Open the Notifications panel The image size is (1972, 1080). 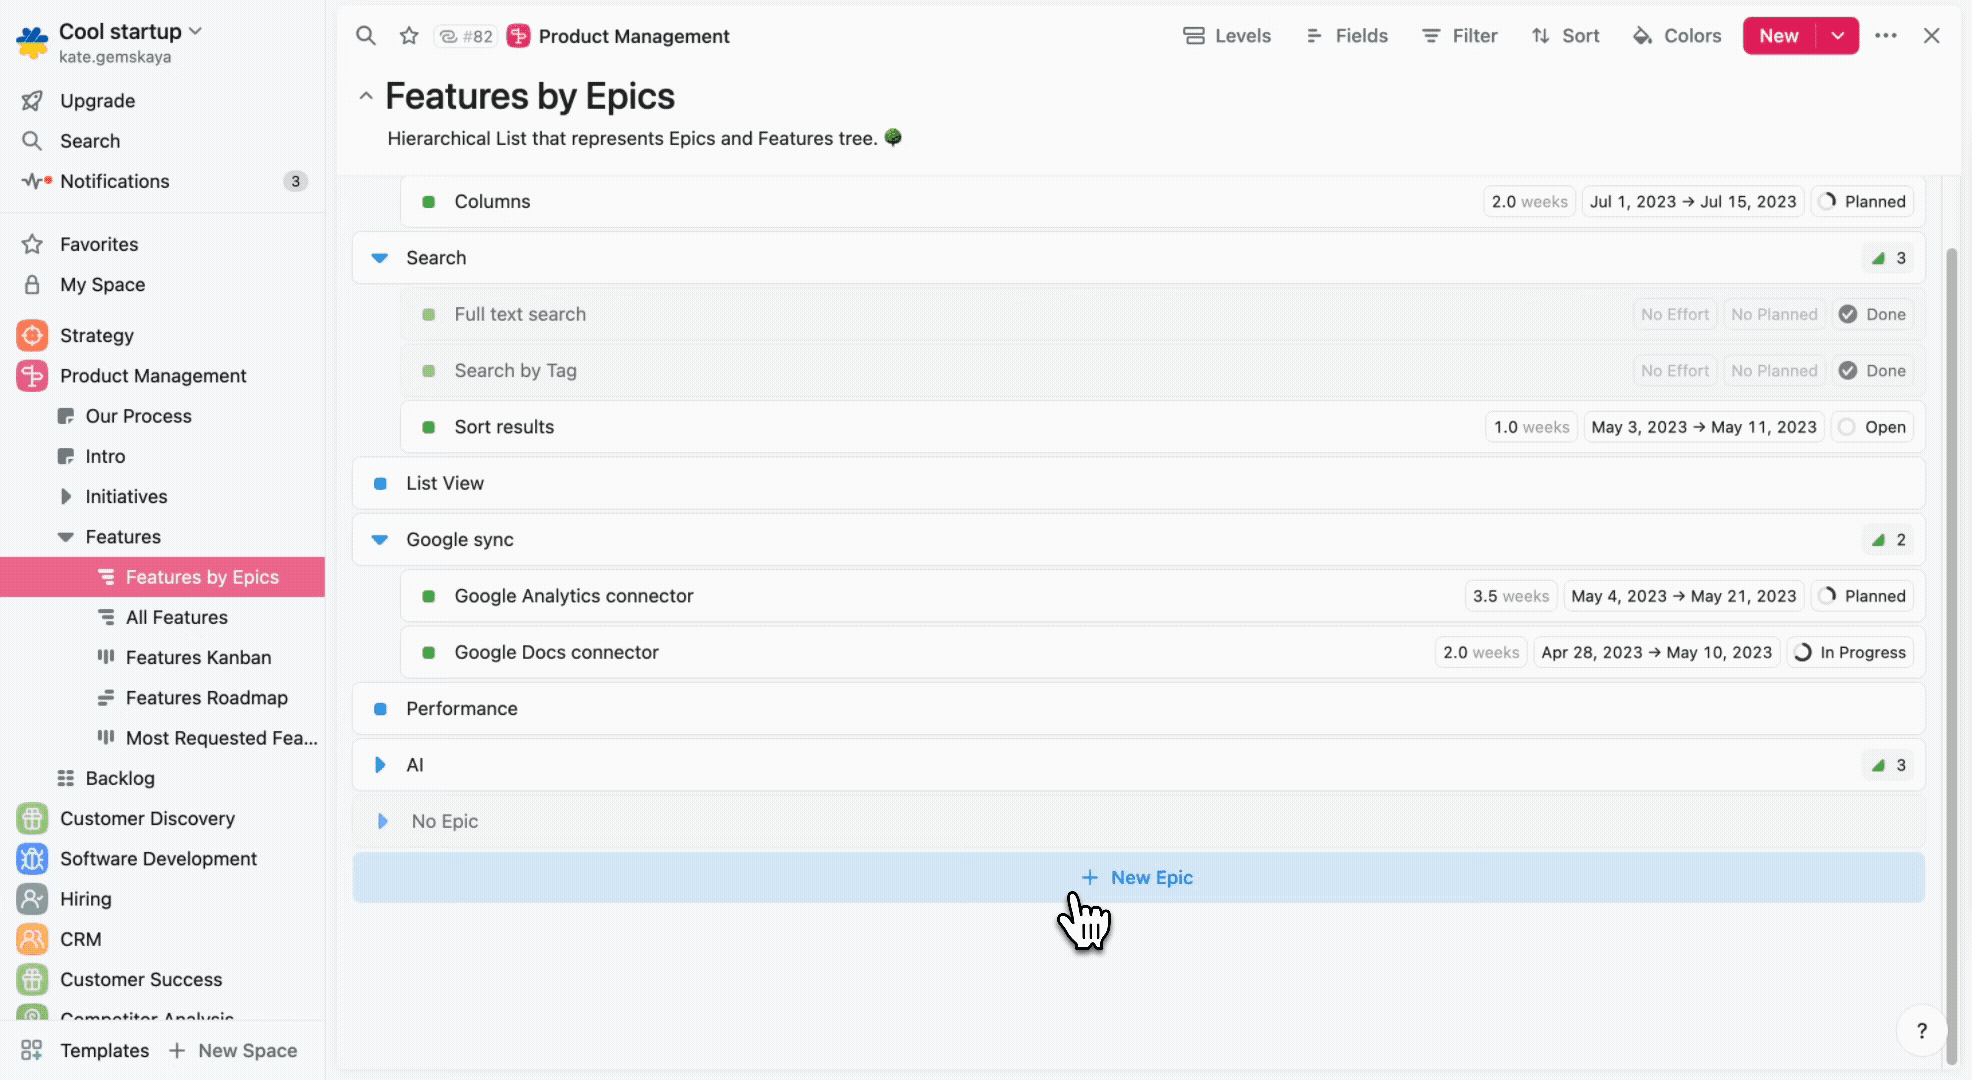point(114,181)
